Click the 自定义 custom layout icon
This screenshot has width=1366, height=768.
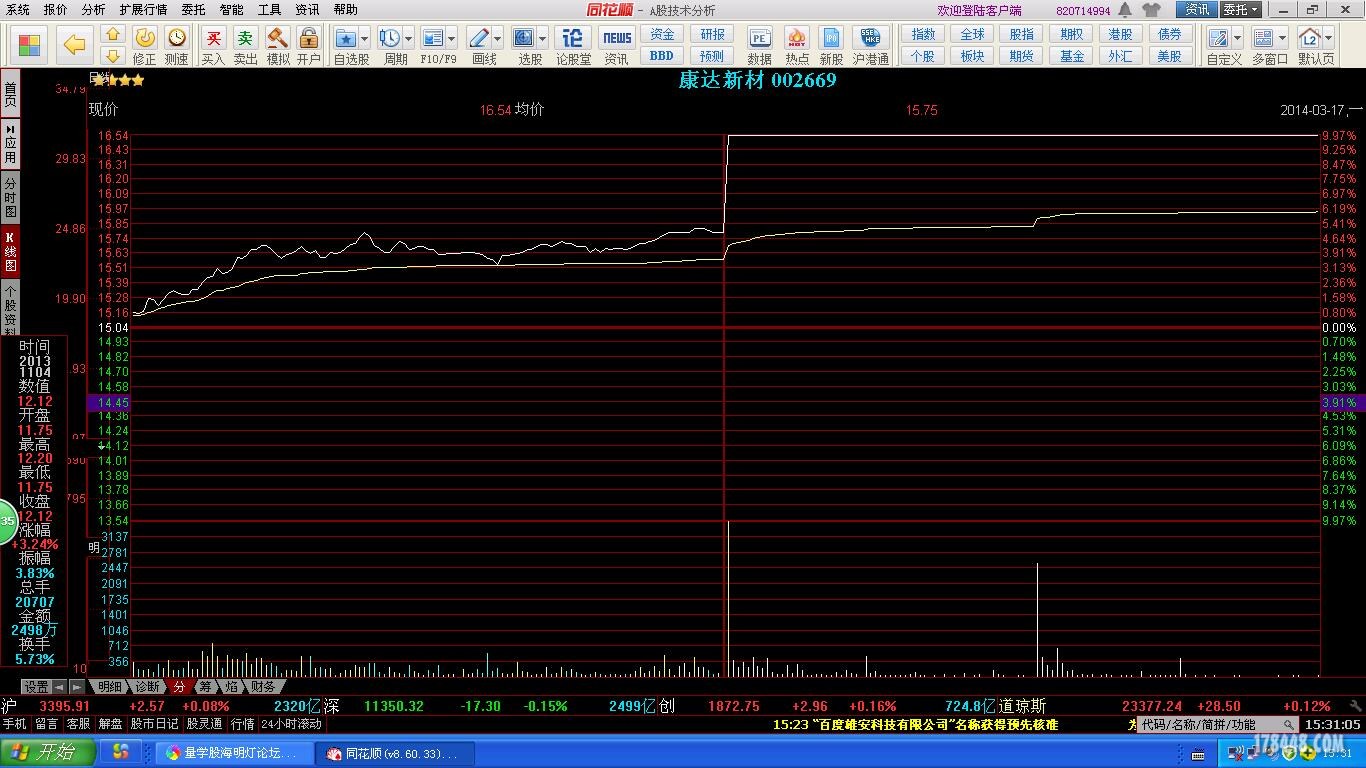pyautogui.click(x=1218, y=38)
